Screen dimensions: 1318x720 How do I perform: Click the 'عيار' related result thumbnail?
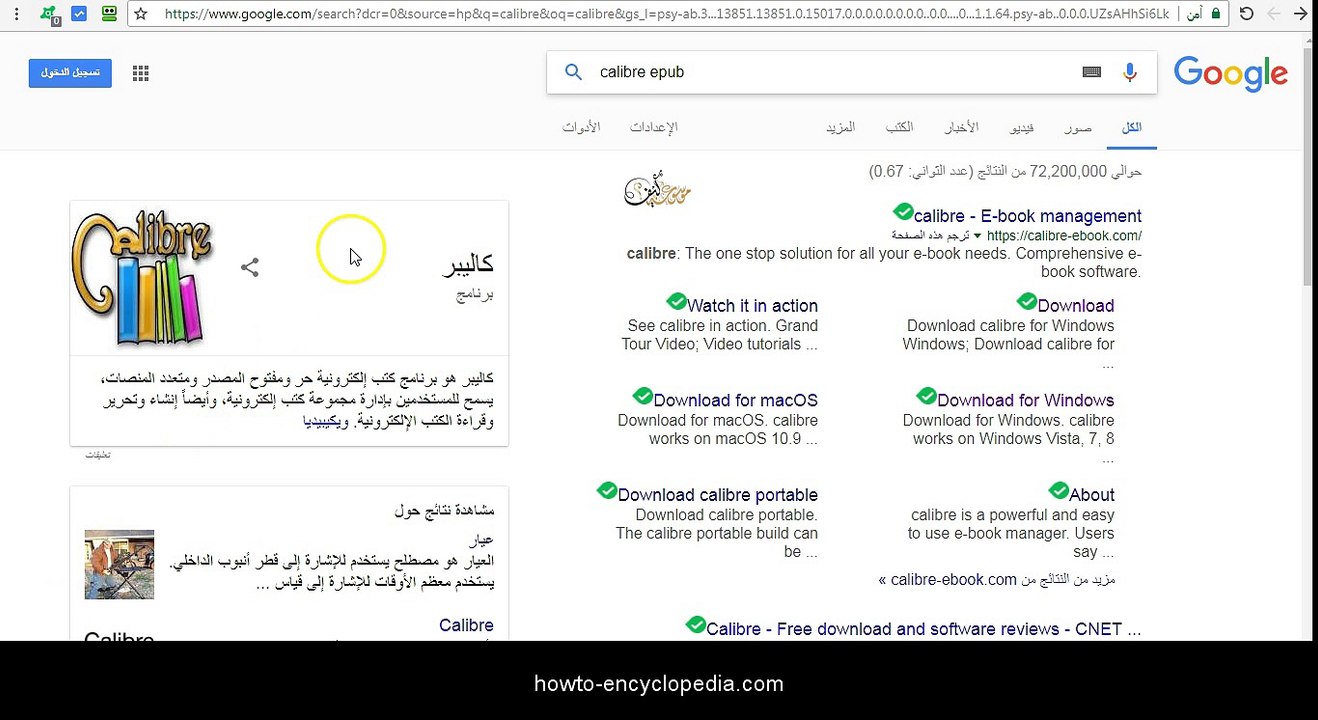[119, 564]
